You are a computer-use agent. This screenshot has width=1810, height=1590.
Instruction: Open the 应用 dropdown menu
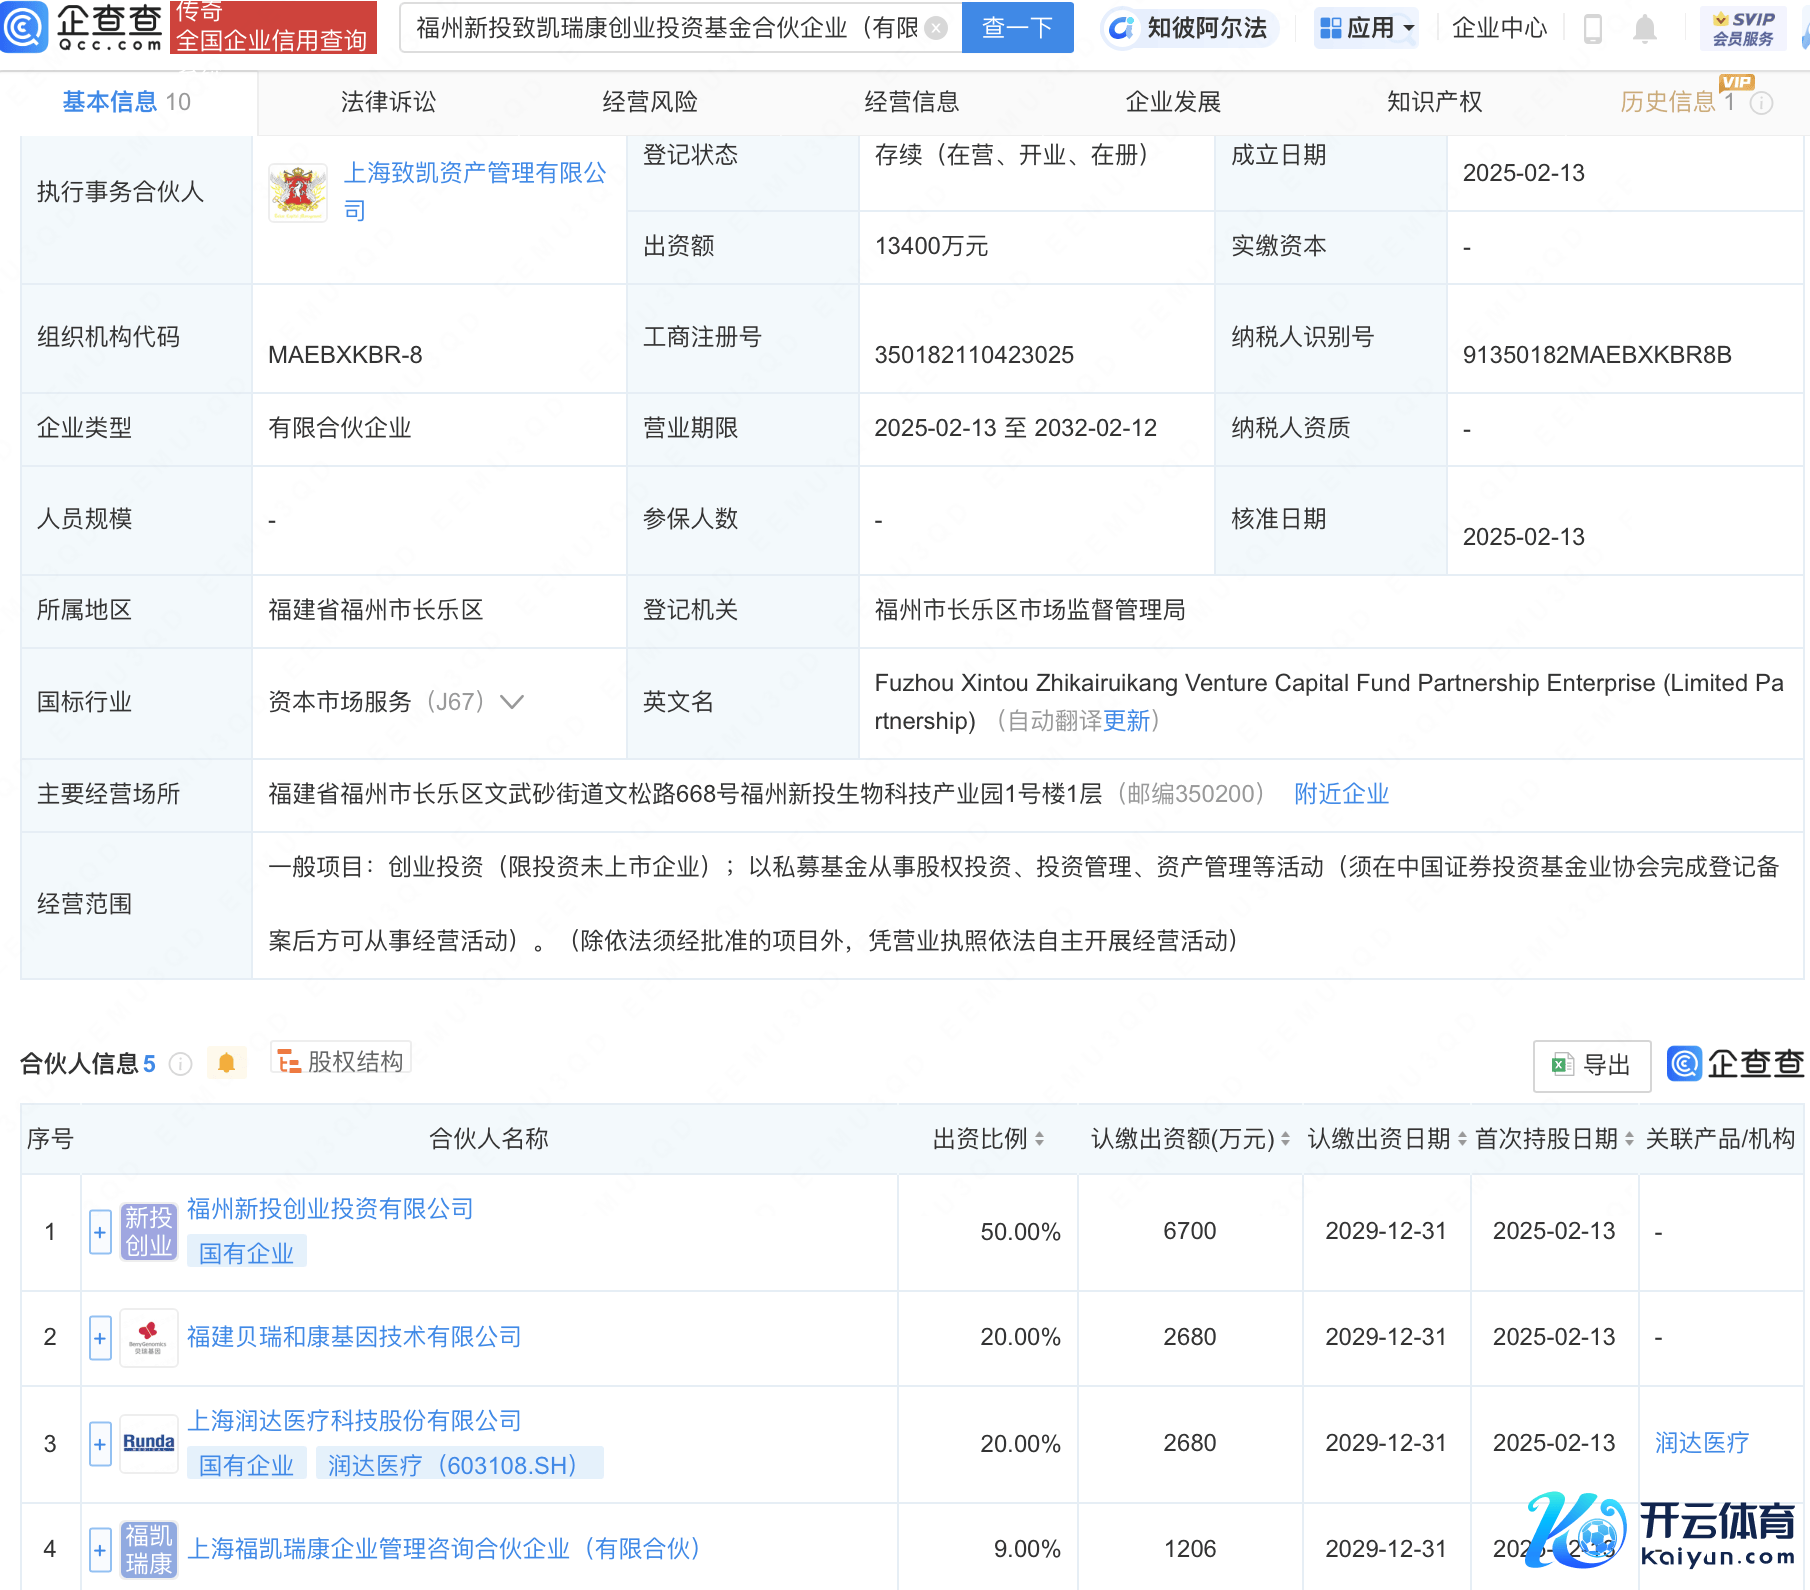pyautogui.click(x=1367, y=28)
